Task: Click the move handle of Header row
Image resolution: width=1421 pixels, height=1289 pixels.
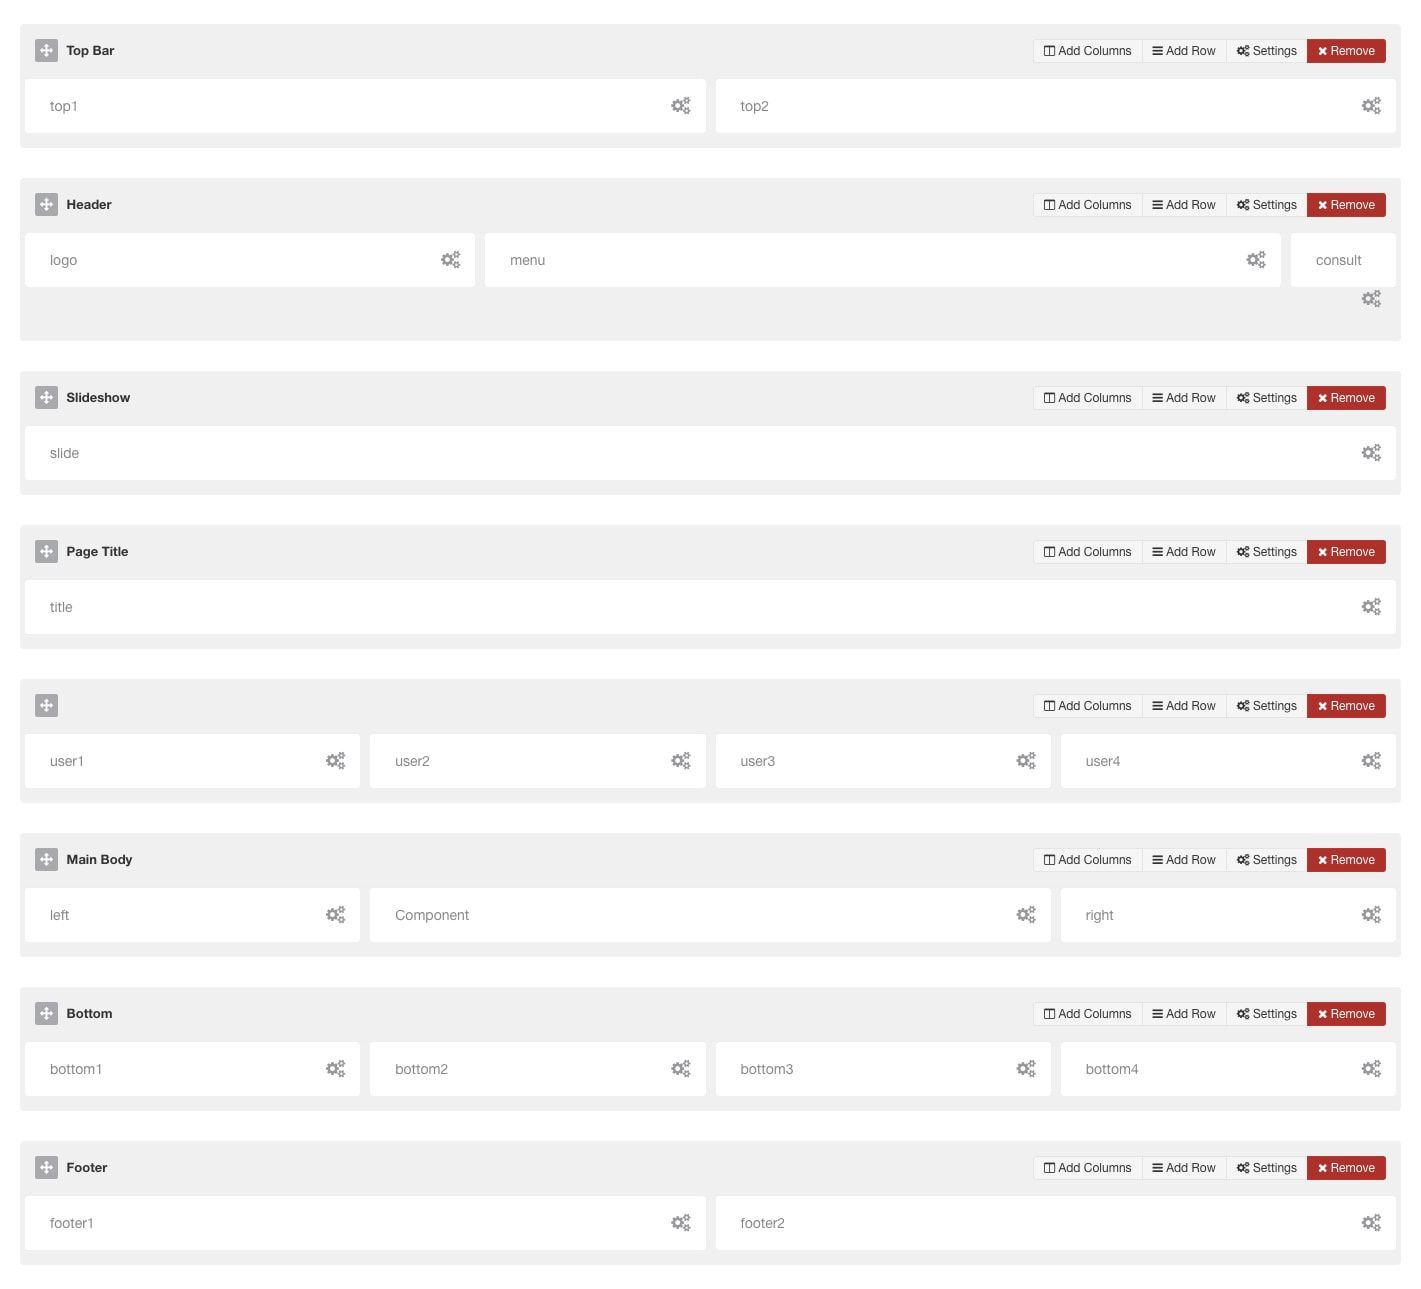Action: pos(46,205)
